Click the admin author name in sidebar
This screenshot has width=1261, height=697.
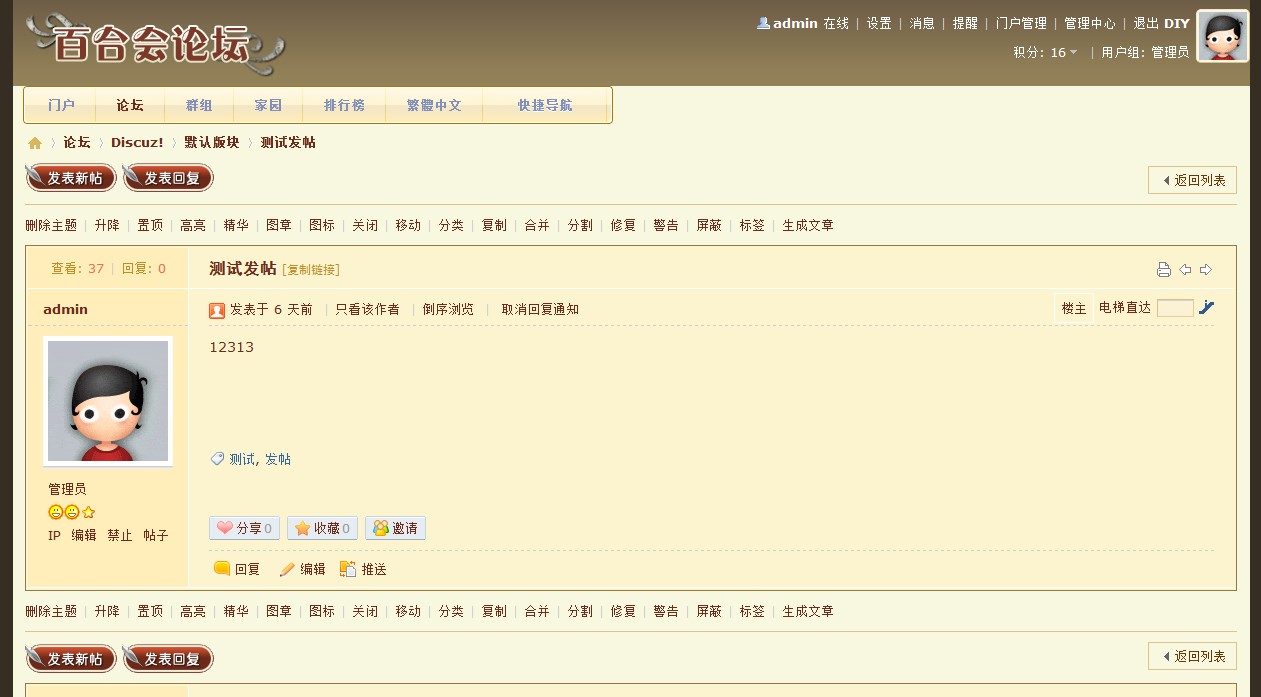(65, 310)
